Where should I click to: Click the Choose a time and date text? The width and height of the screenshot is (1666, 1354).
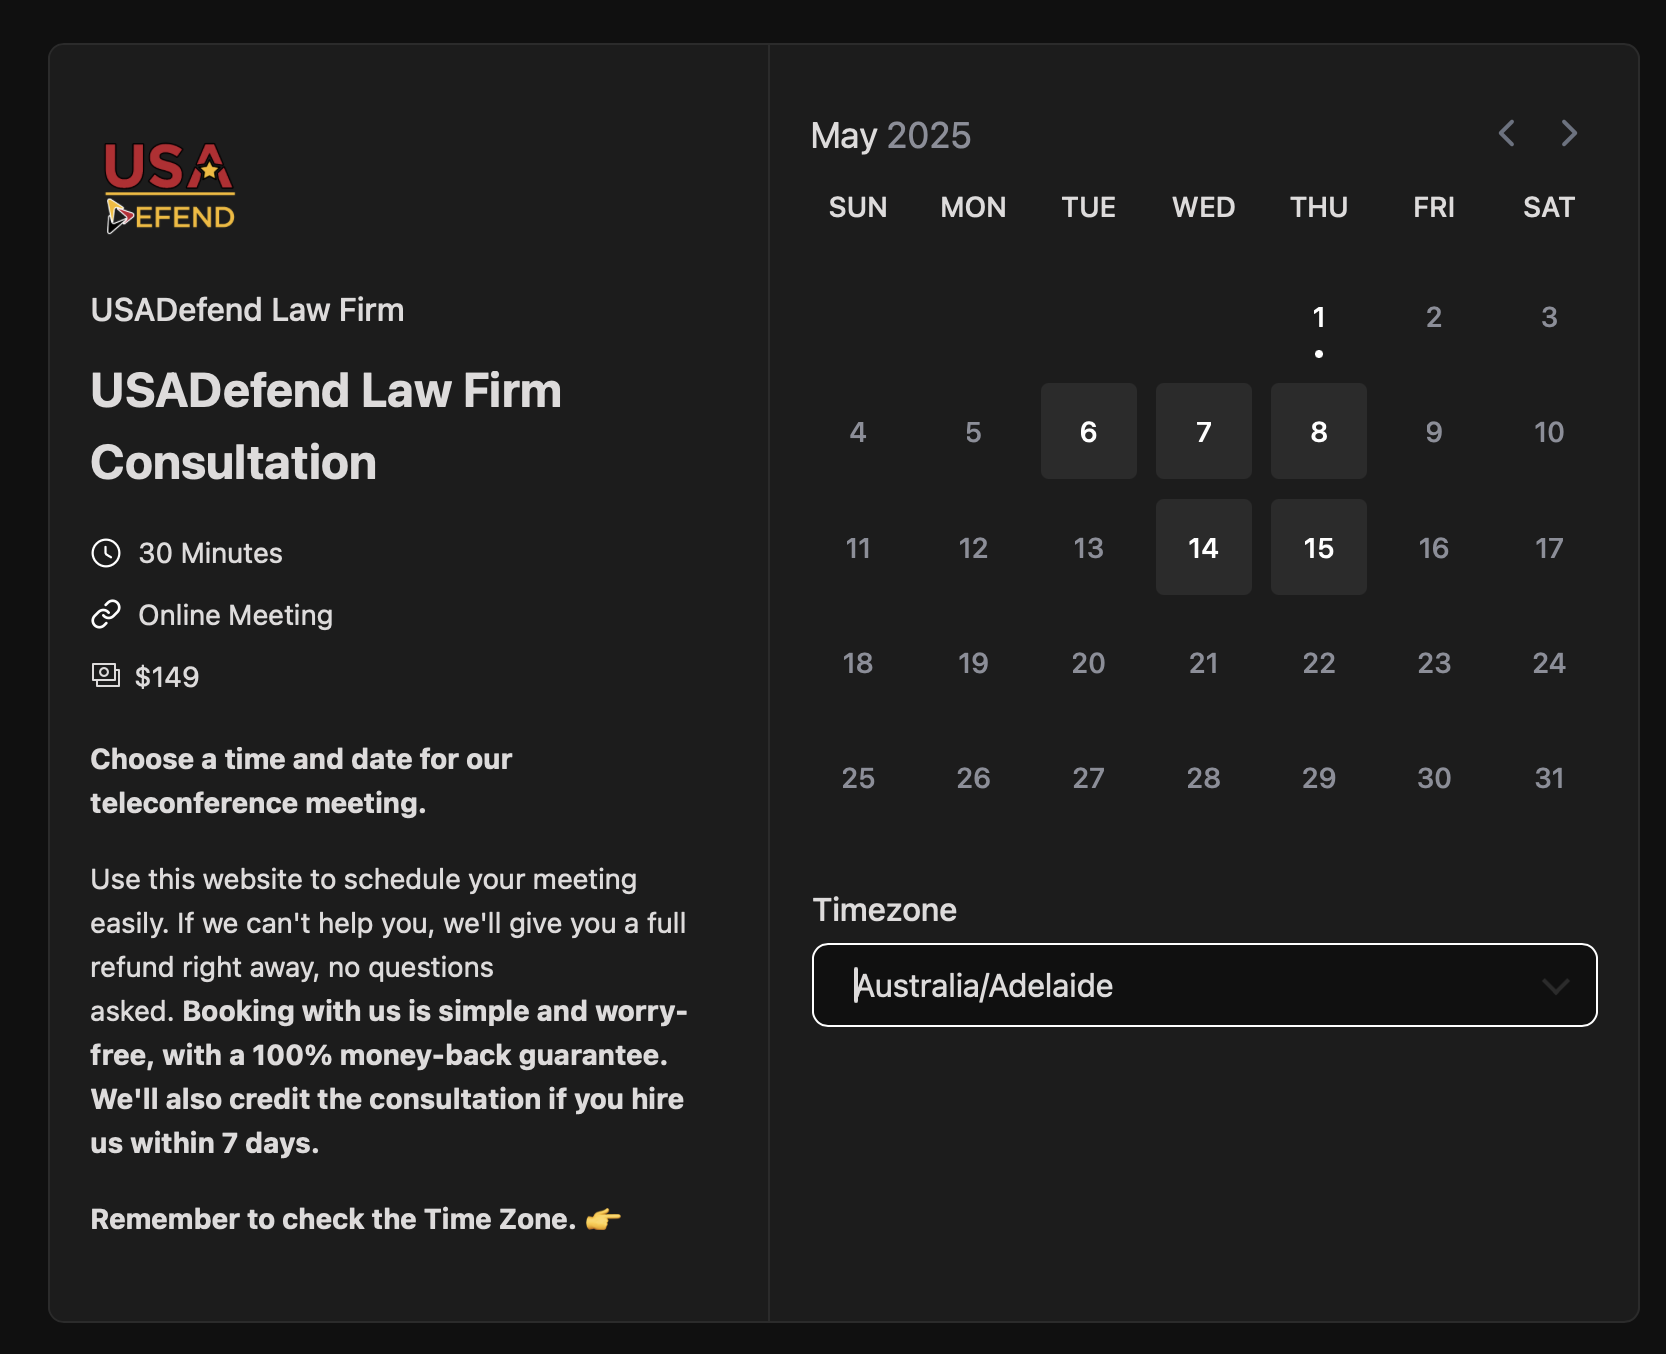301,781
